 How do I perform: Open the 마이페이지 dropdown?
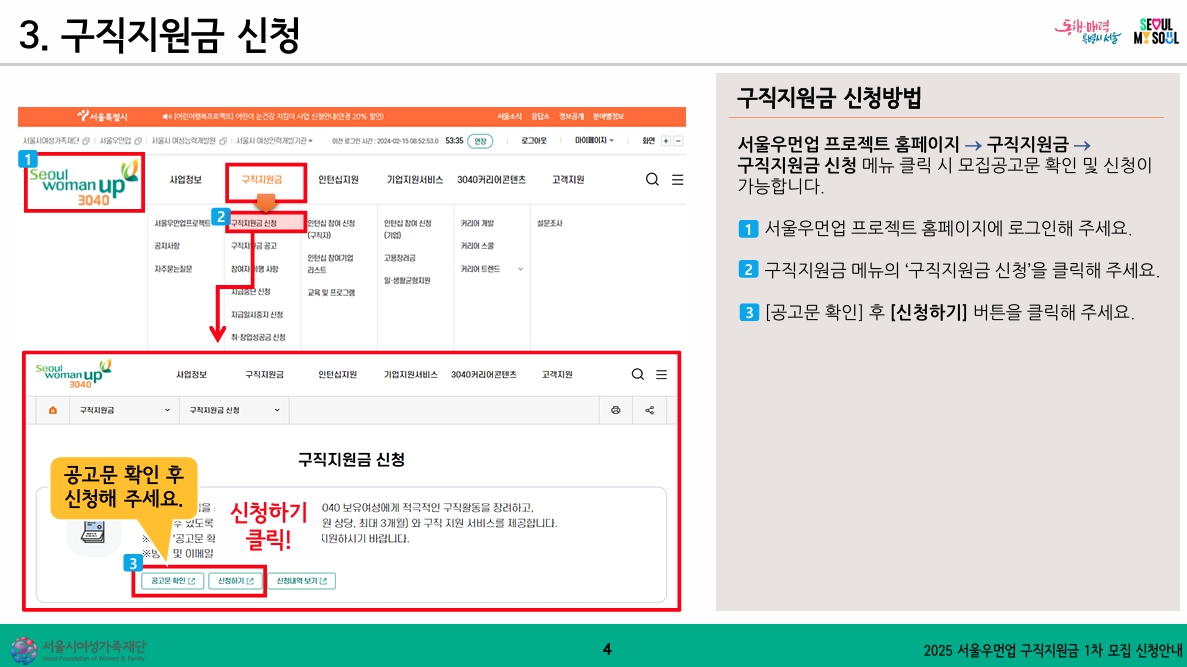pyautogui.click(x=594, y=141)
